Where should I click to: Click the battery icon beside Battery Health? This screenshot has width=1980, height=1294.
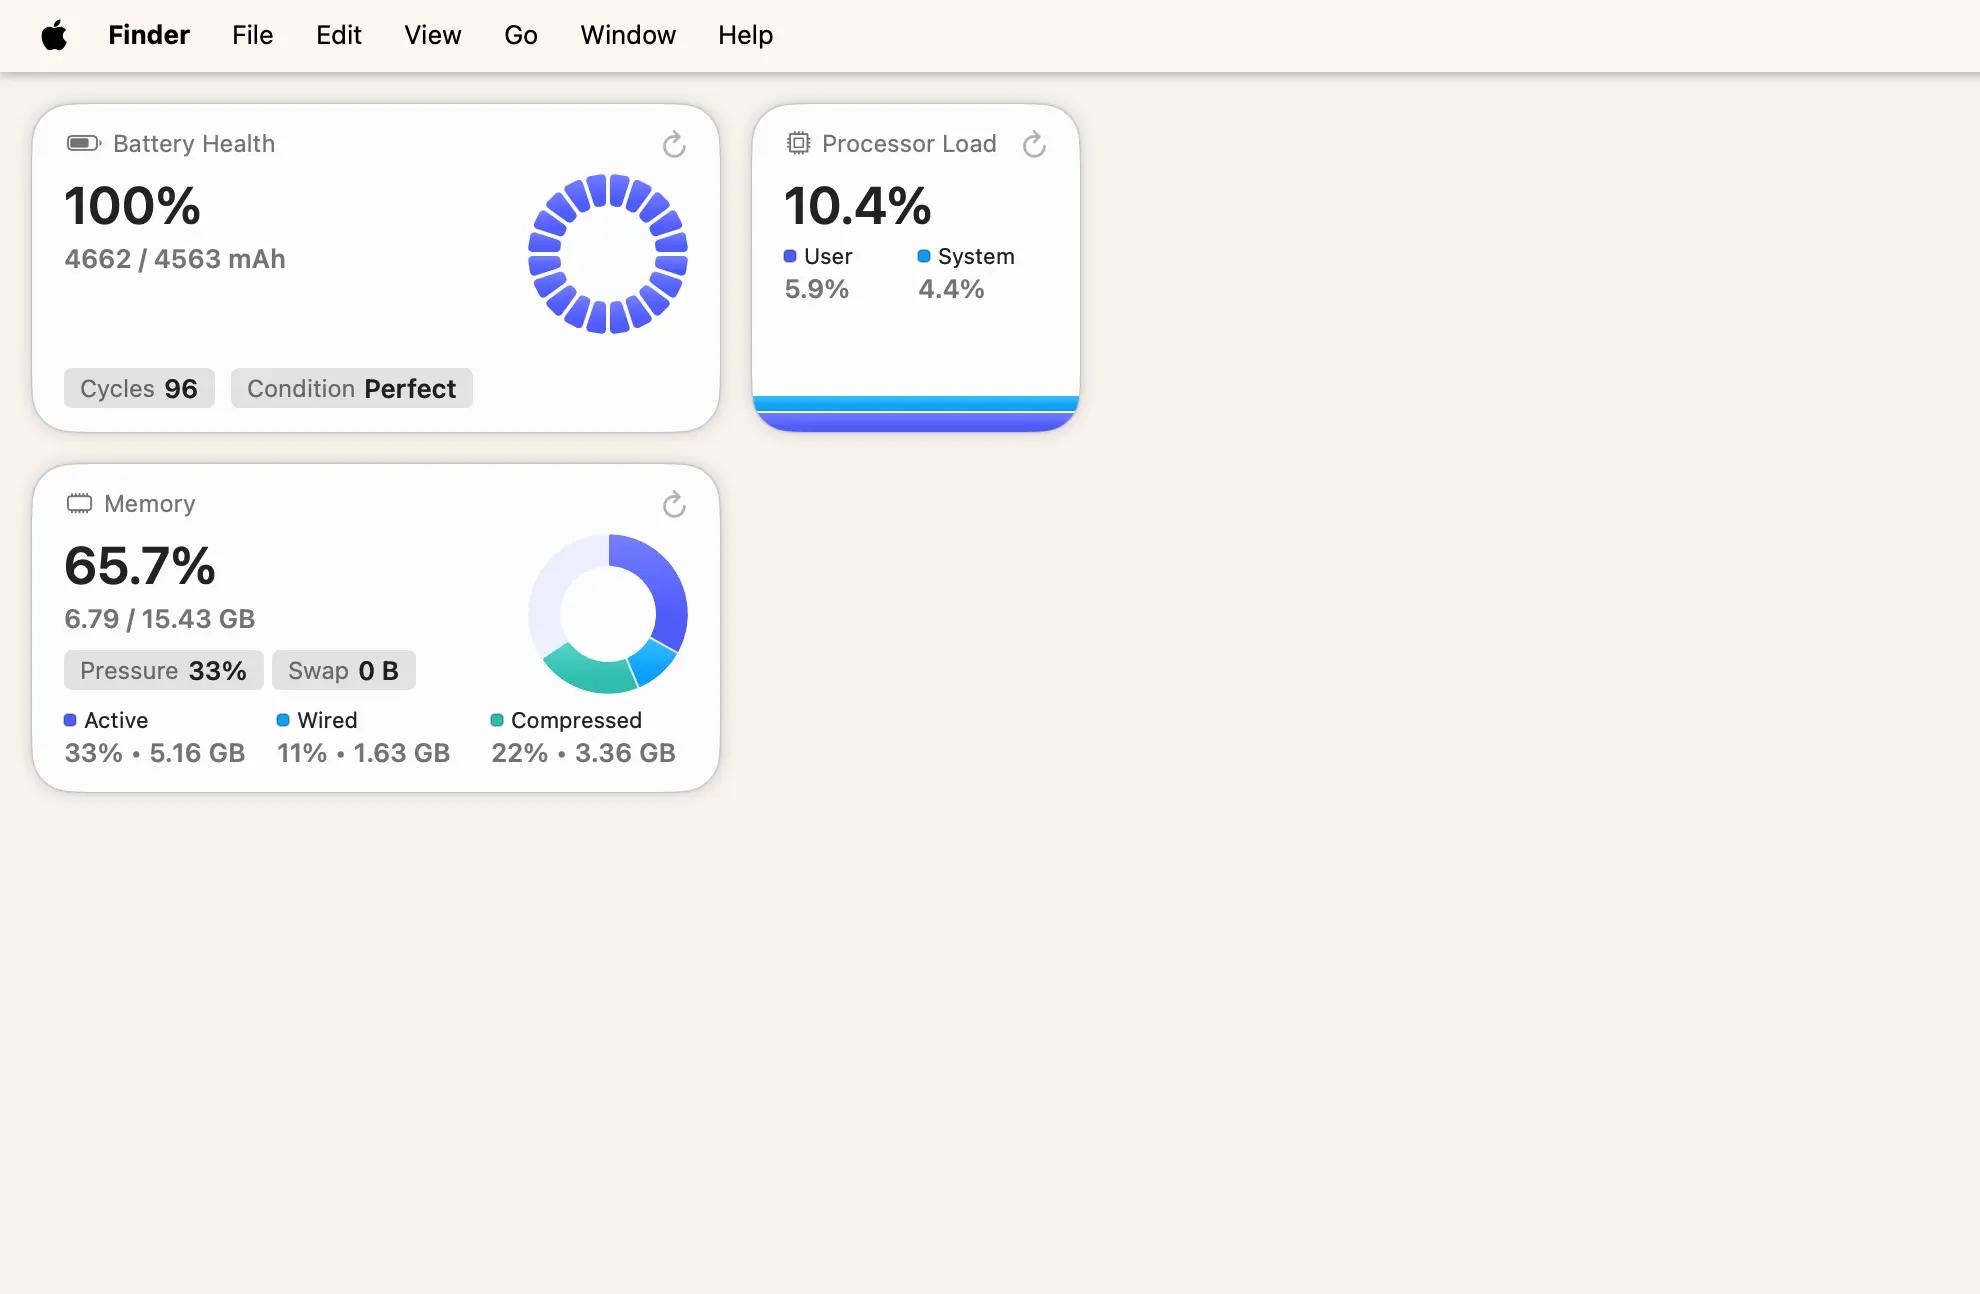84,143
